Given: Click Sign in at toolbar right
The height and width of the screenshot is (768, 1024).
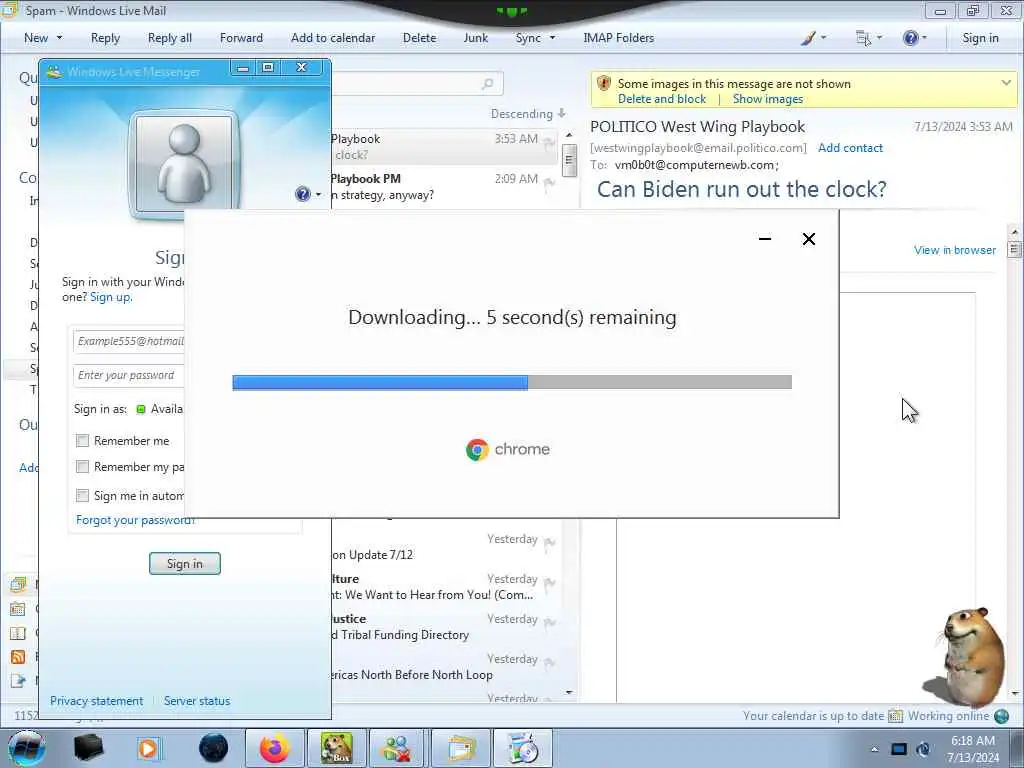Looking at the screenshot, I should tap(980, 38).
